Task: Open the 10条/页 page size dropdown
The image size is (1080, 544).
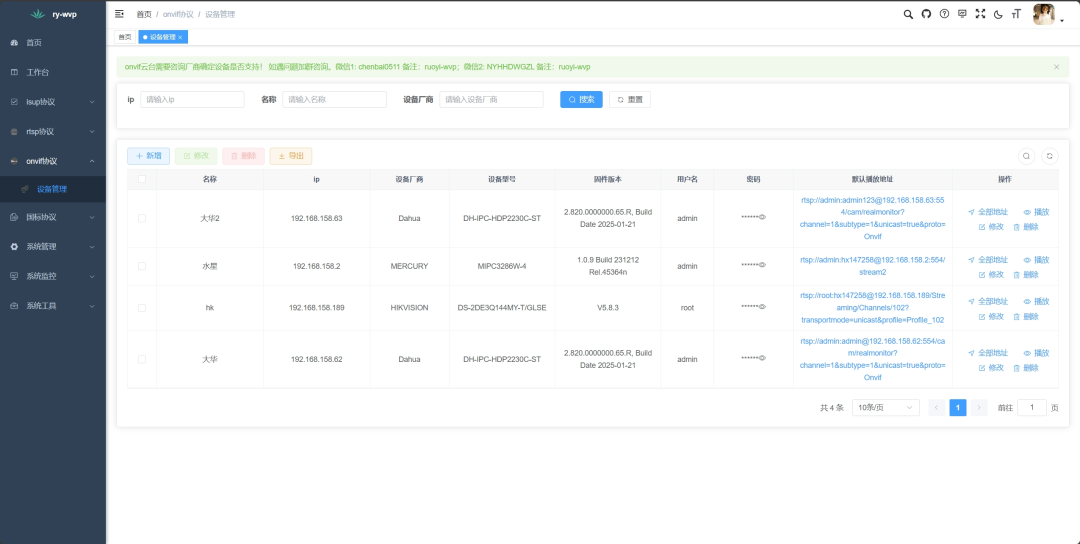Action: click(x=886, y=408)
